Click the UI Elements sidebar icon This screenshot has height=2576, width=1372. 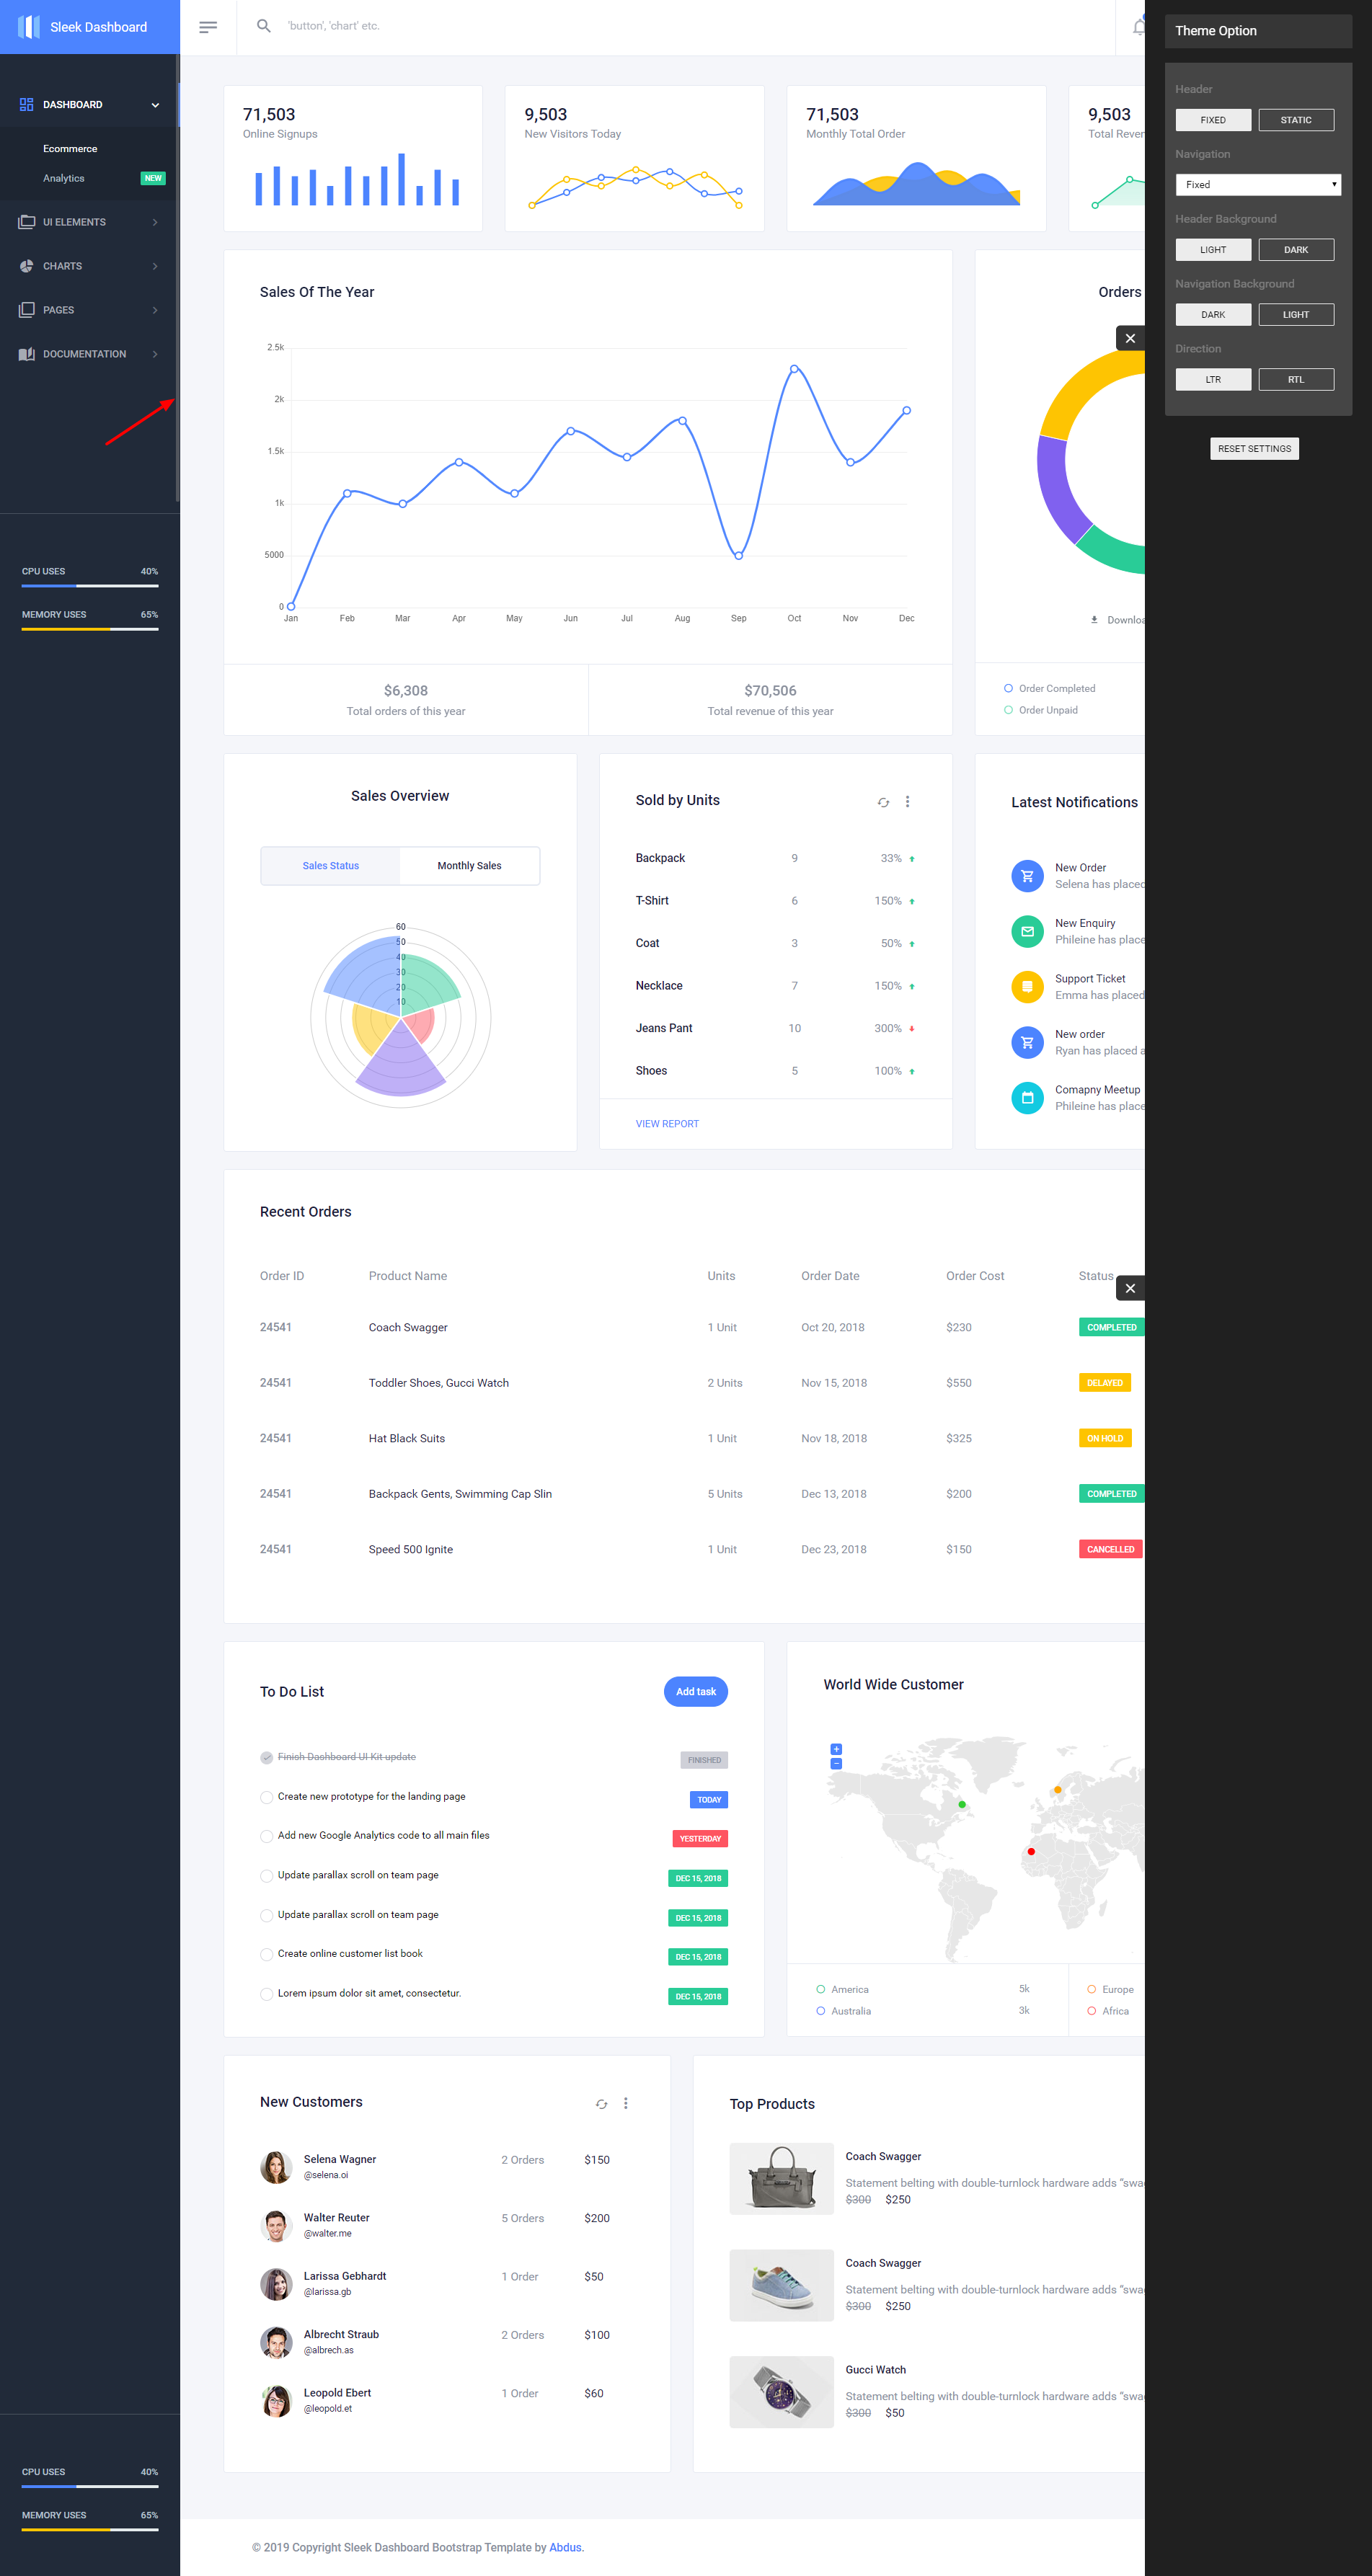click(x=26, y=221)
